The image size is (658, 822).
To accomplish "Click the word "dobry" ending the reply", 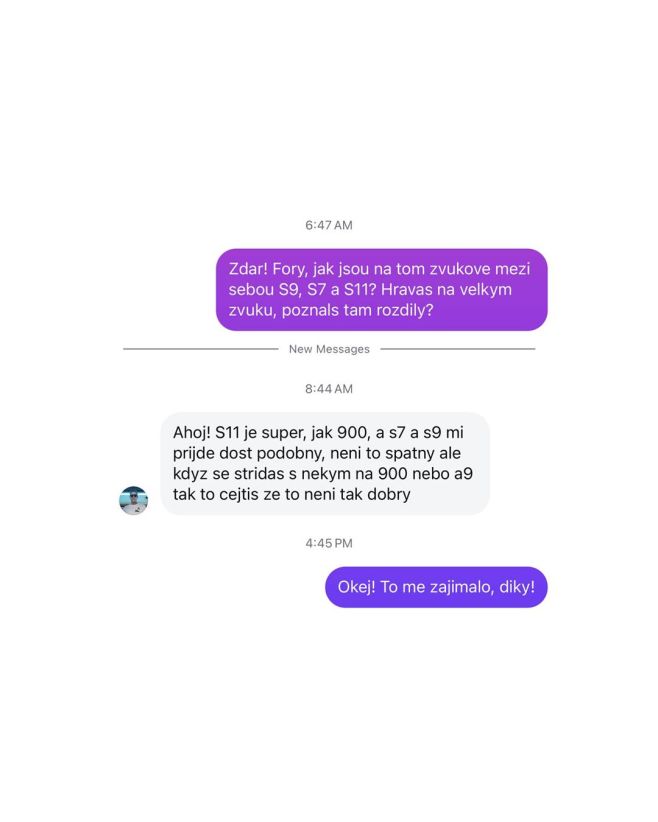I will [389, 494].
